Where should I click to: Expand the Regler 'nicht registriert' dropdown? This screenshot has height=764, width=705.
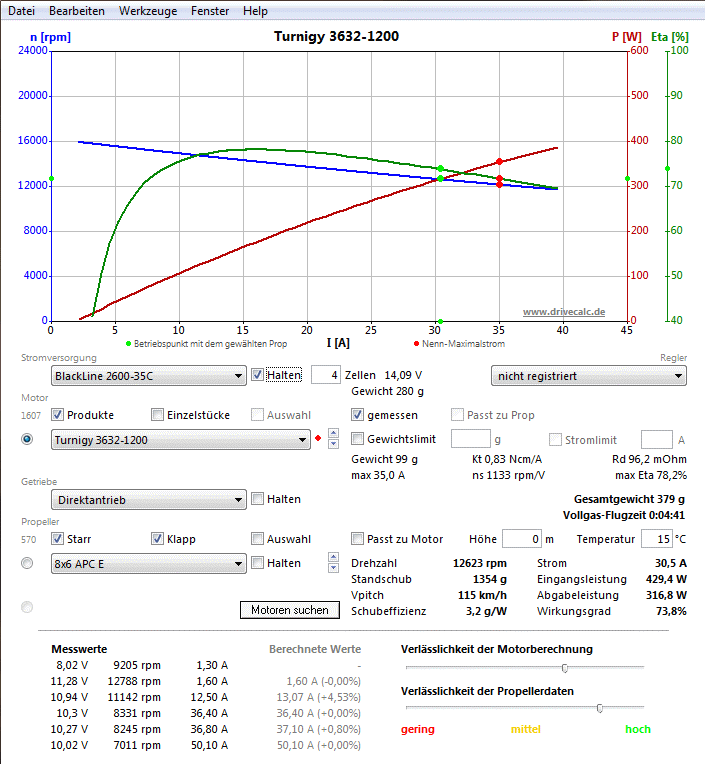(x=588, y=376)
